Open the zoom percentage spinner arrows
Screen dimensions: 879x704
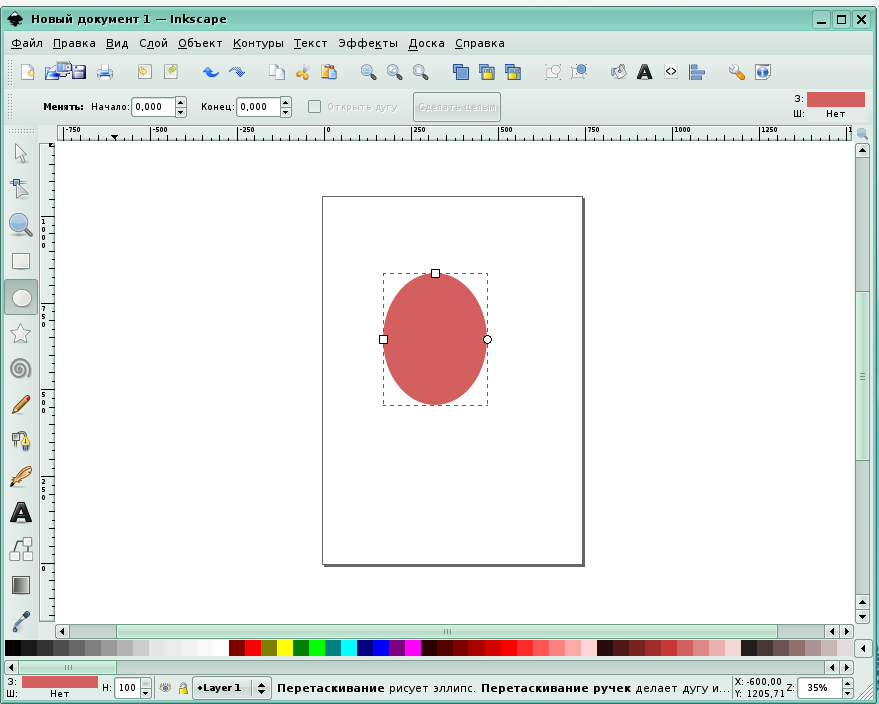pyautogui.click(x=848, y=688)
